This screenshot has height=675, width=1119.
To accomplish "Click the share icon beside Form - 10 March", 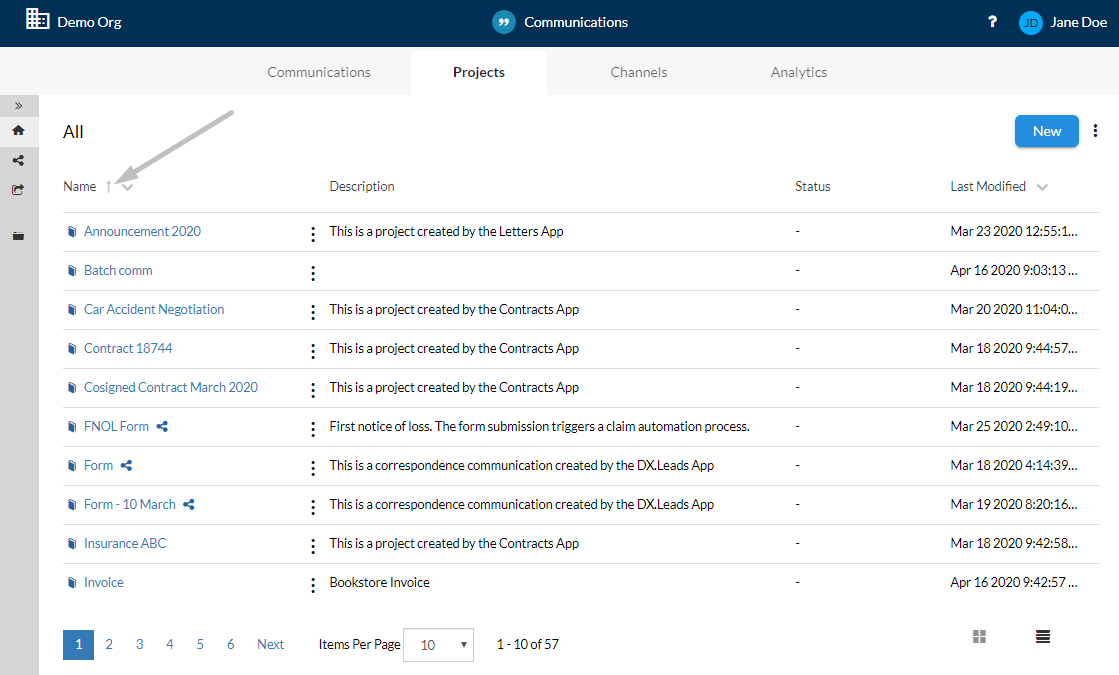I will pyautogui.click(x=188, y=504).
